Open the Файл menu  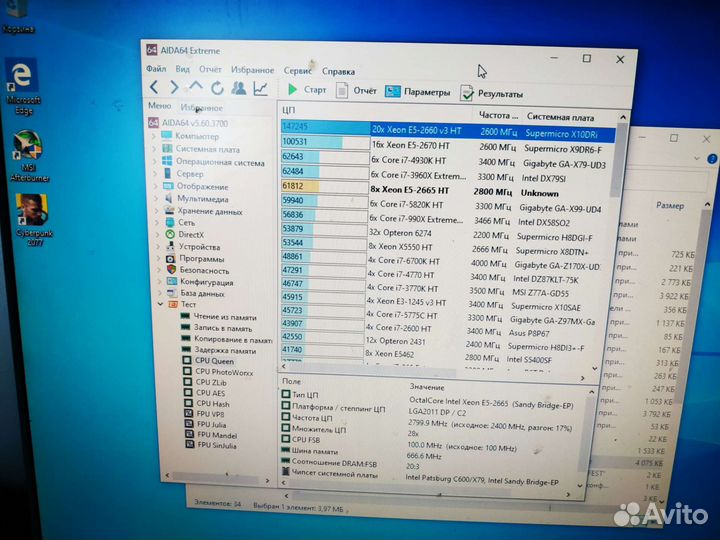[x=156, y=68]
